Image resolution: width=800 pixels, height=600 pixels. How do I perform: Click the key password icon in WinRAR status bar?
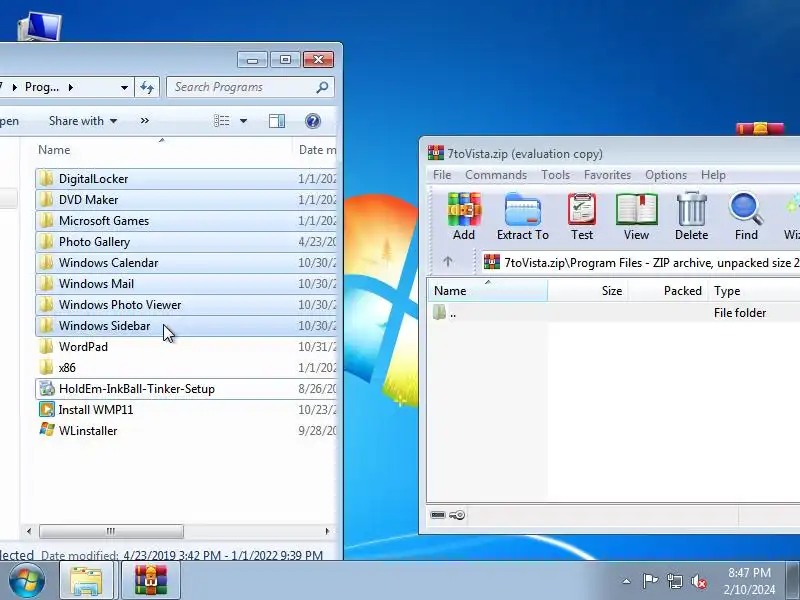457,515
